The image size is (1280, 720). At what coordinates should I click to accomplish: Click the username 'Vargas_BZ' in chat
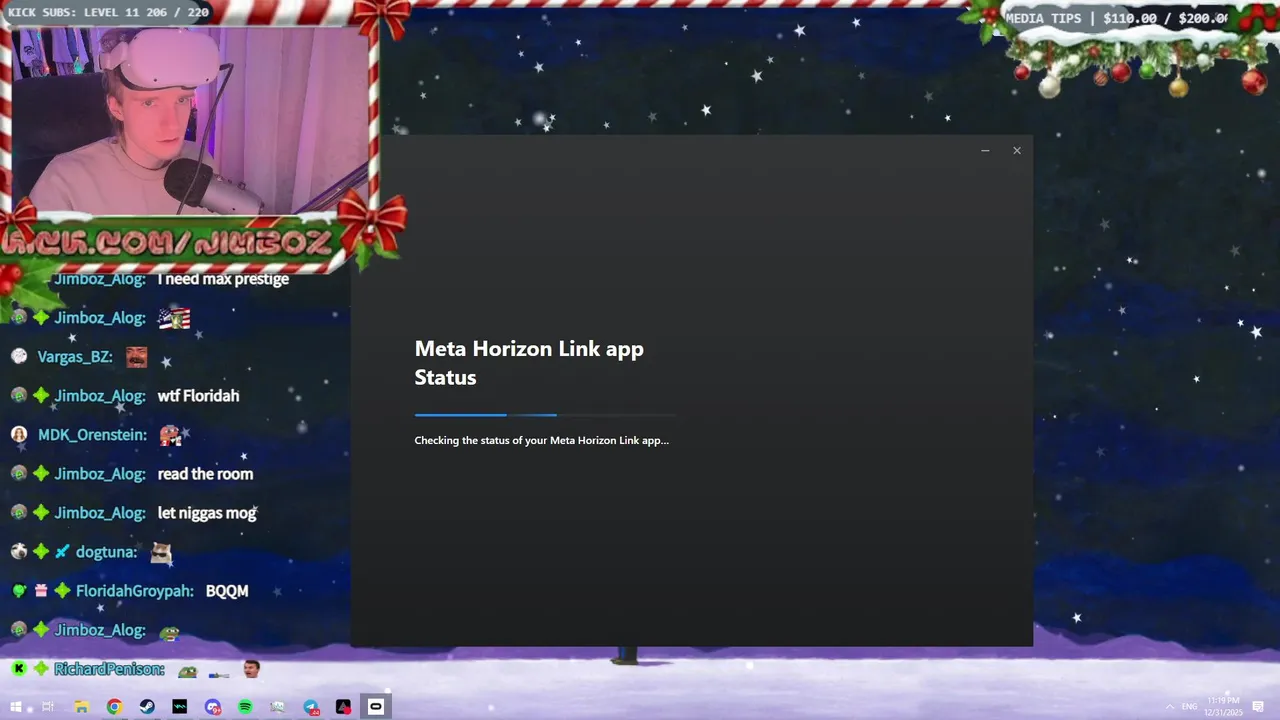(x=75, y=357)
